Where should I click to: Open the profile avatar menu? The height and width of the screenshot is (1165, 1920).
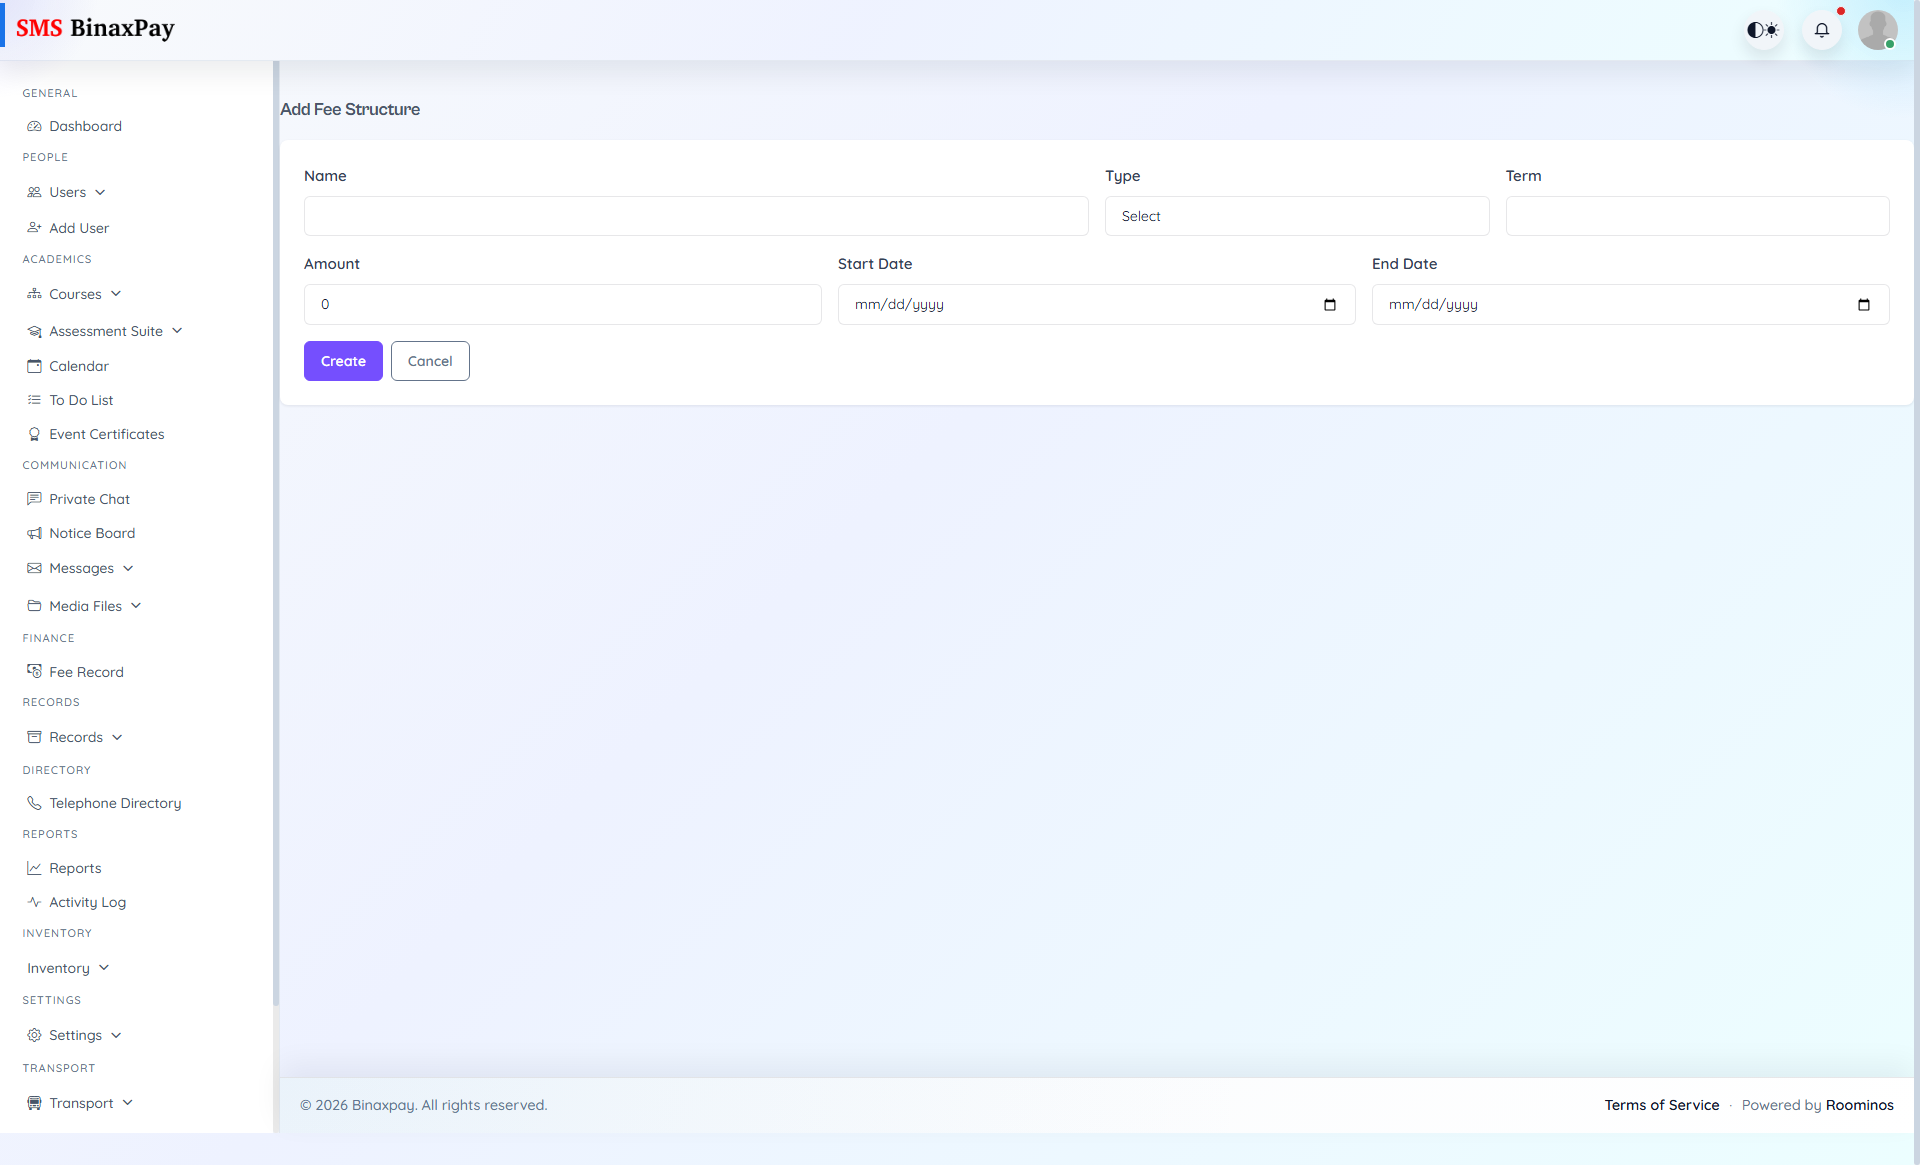pyautogui.click(x=1878, y=30)
